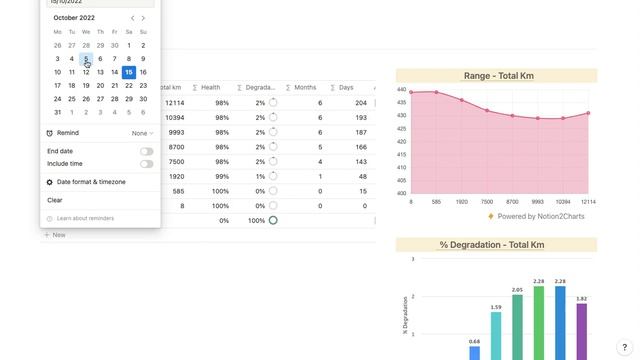640x360 pixels.
Task: Click the data point at 12114 km
Action: click(x=588, y=113)
